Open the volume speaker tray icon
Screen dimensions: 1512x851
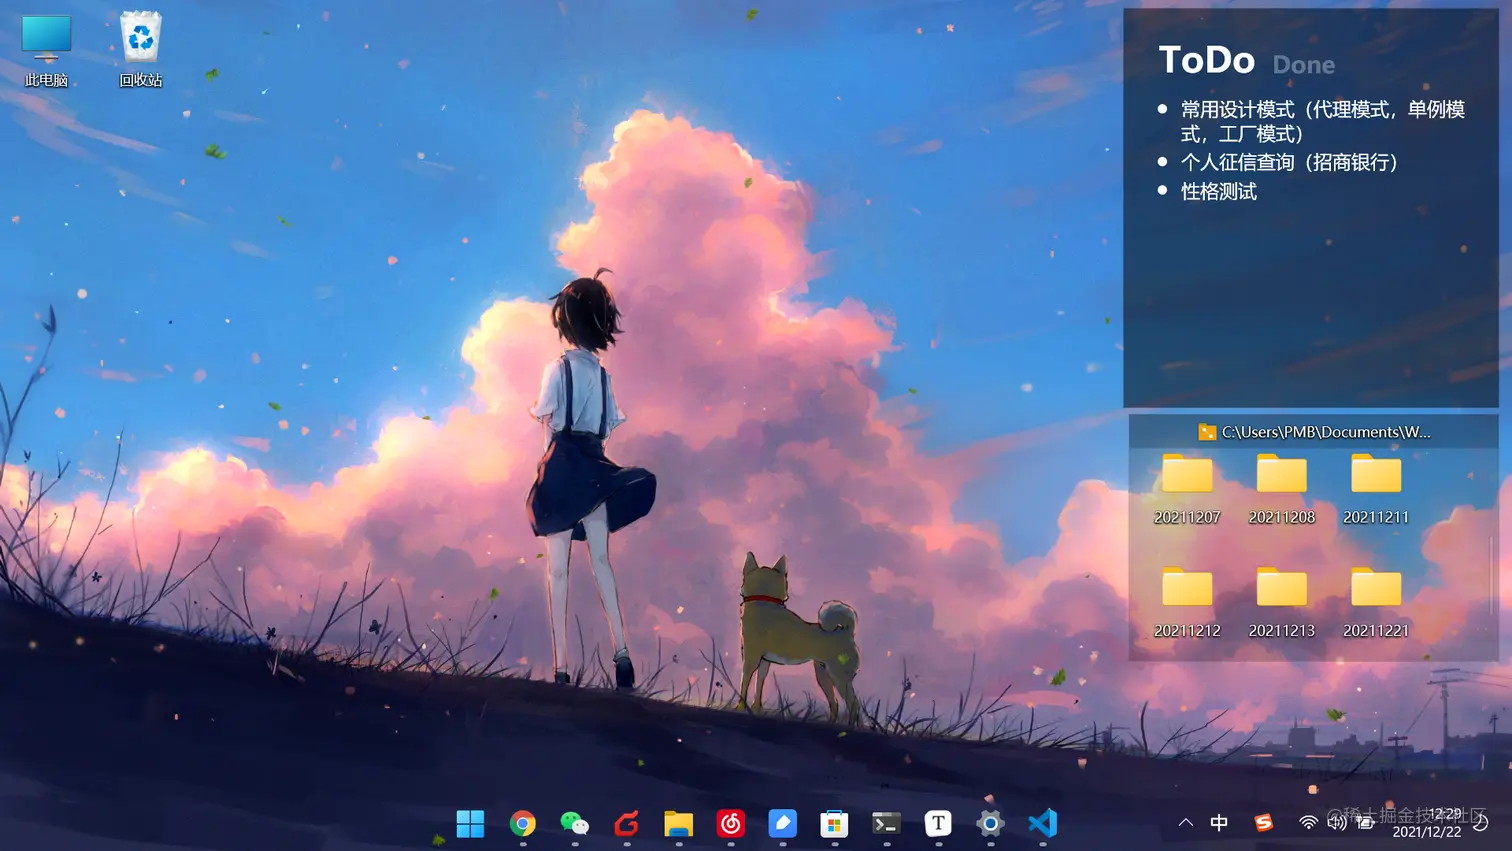[x=1336, y=823]
